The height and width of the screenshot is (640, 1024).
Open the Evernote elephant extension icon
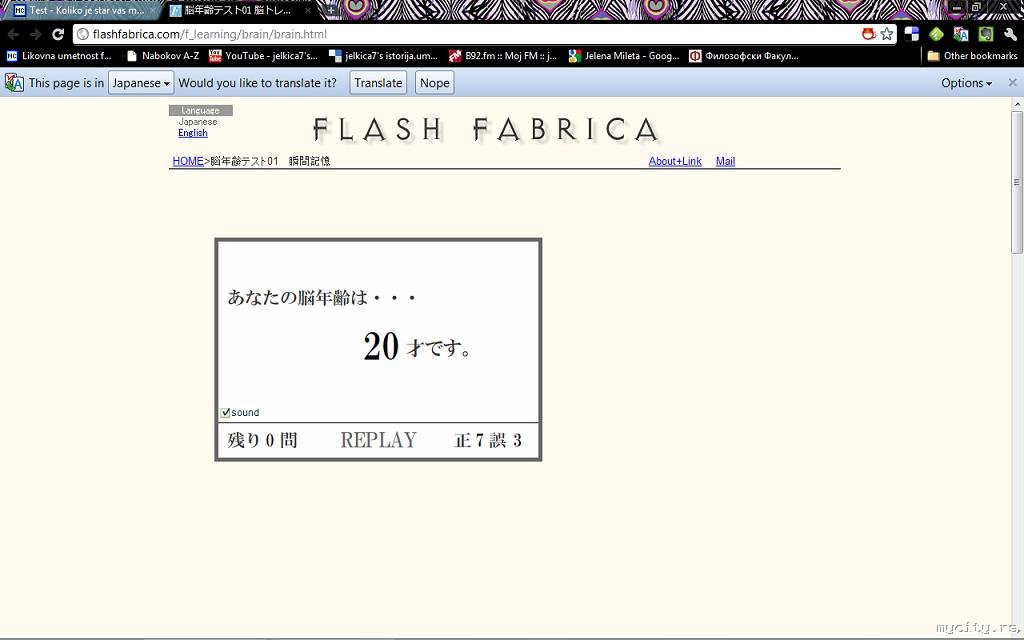pyautogui.click(x=985, y=34)
